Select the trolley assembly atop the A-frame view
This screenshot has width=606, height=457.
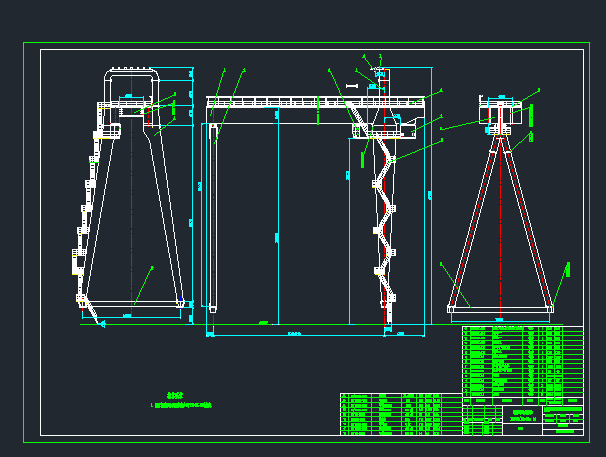(x=500, y=112)
